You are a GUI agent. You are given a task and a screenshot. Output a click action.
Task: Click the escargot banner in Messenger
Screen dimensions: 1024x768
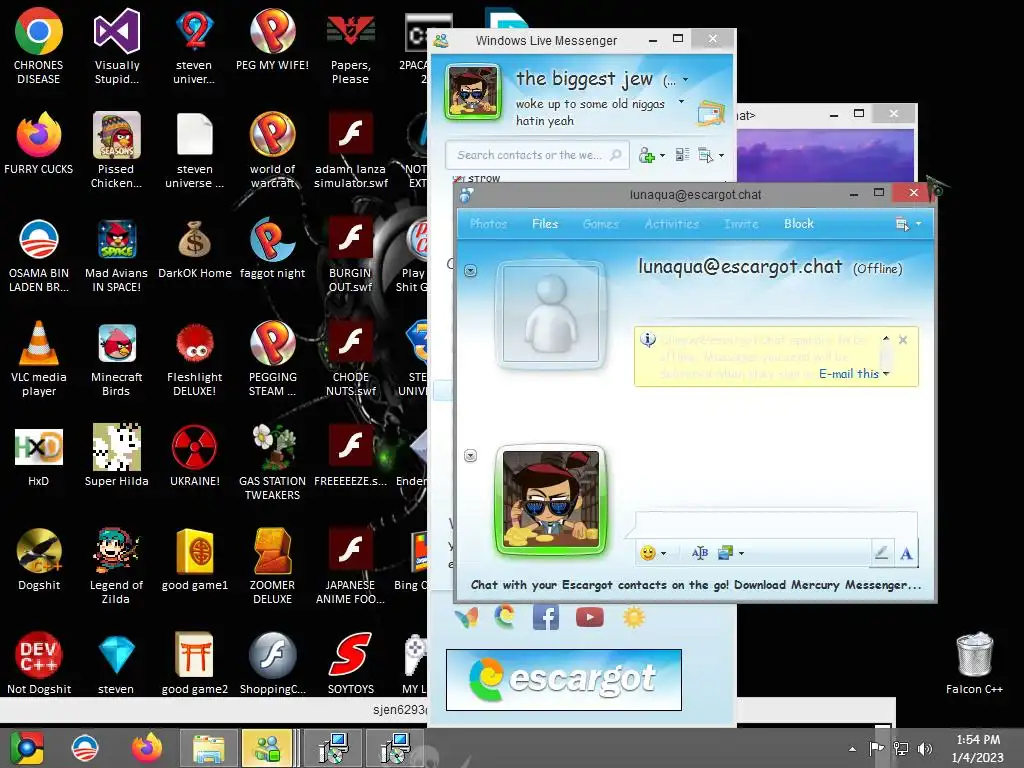click(564, 680)
